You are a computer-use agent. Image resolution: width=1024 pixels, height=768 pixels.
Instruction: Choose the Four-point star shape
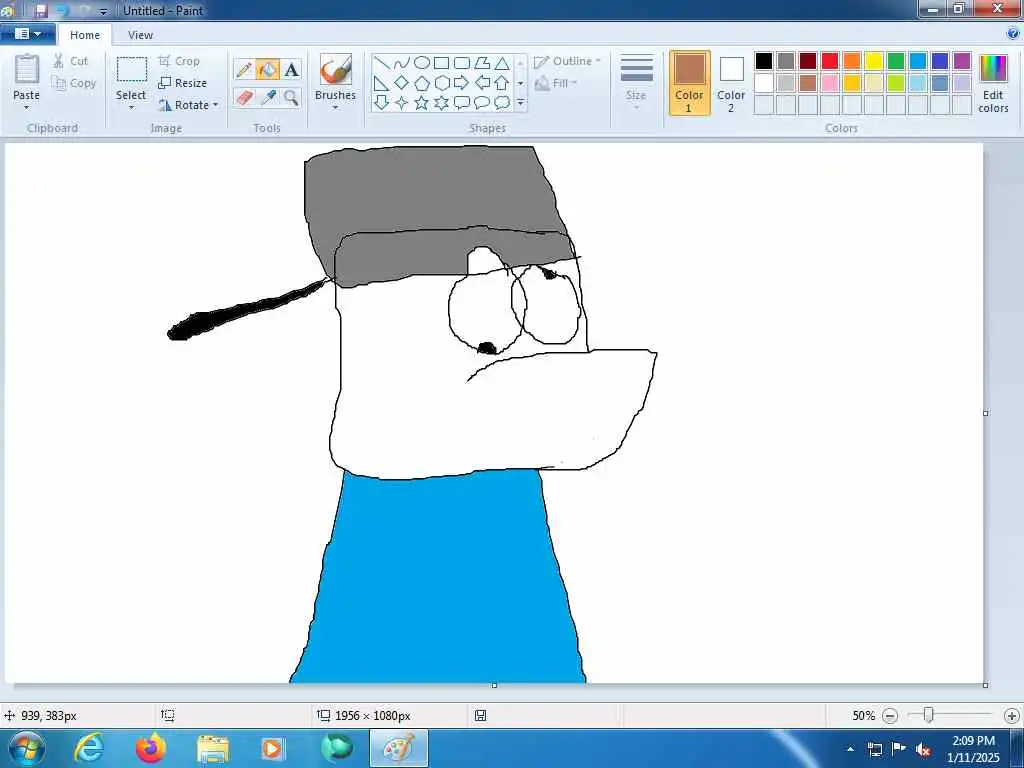pos(402,103)
